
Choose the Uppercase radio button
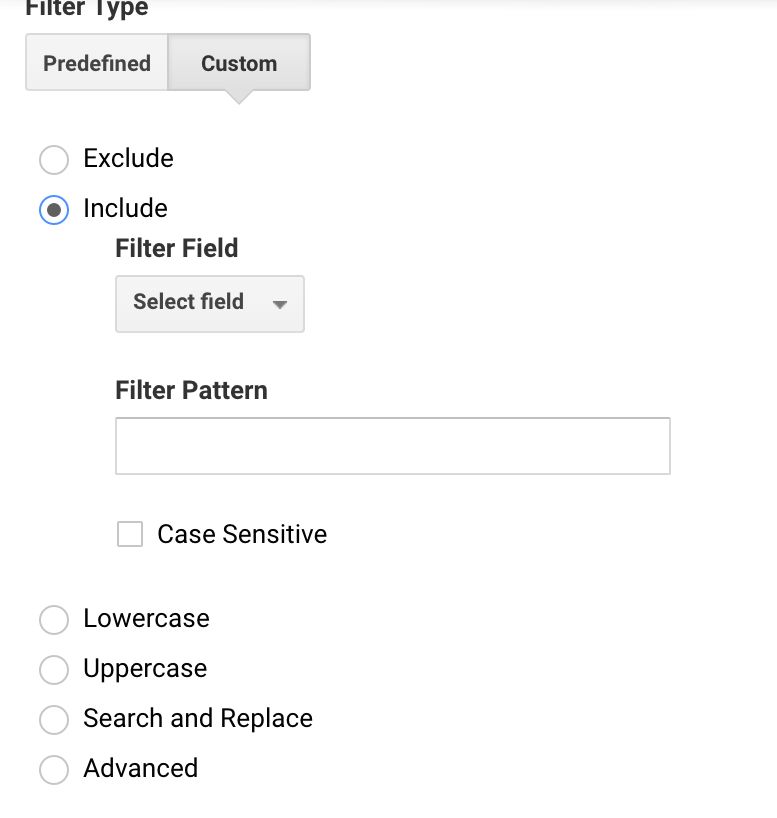pyautogui.click(x=54, y=670)
